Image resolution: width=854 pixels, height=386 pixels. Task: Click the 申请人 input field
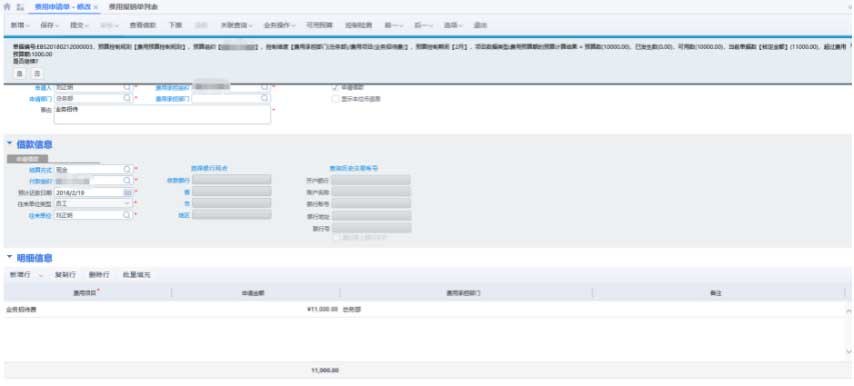click(93, 87)
